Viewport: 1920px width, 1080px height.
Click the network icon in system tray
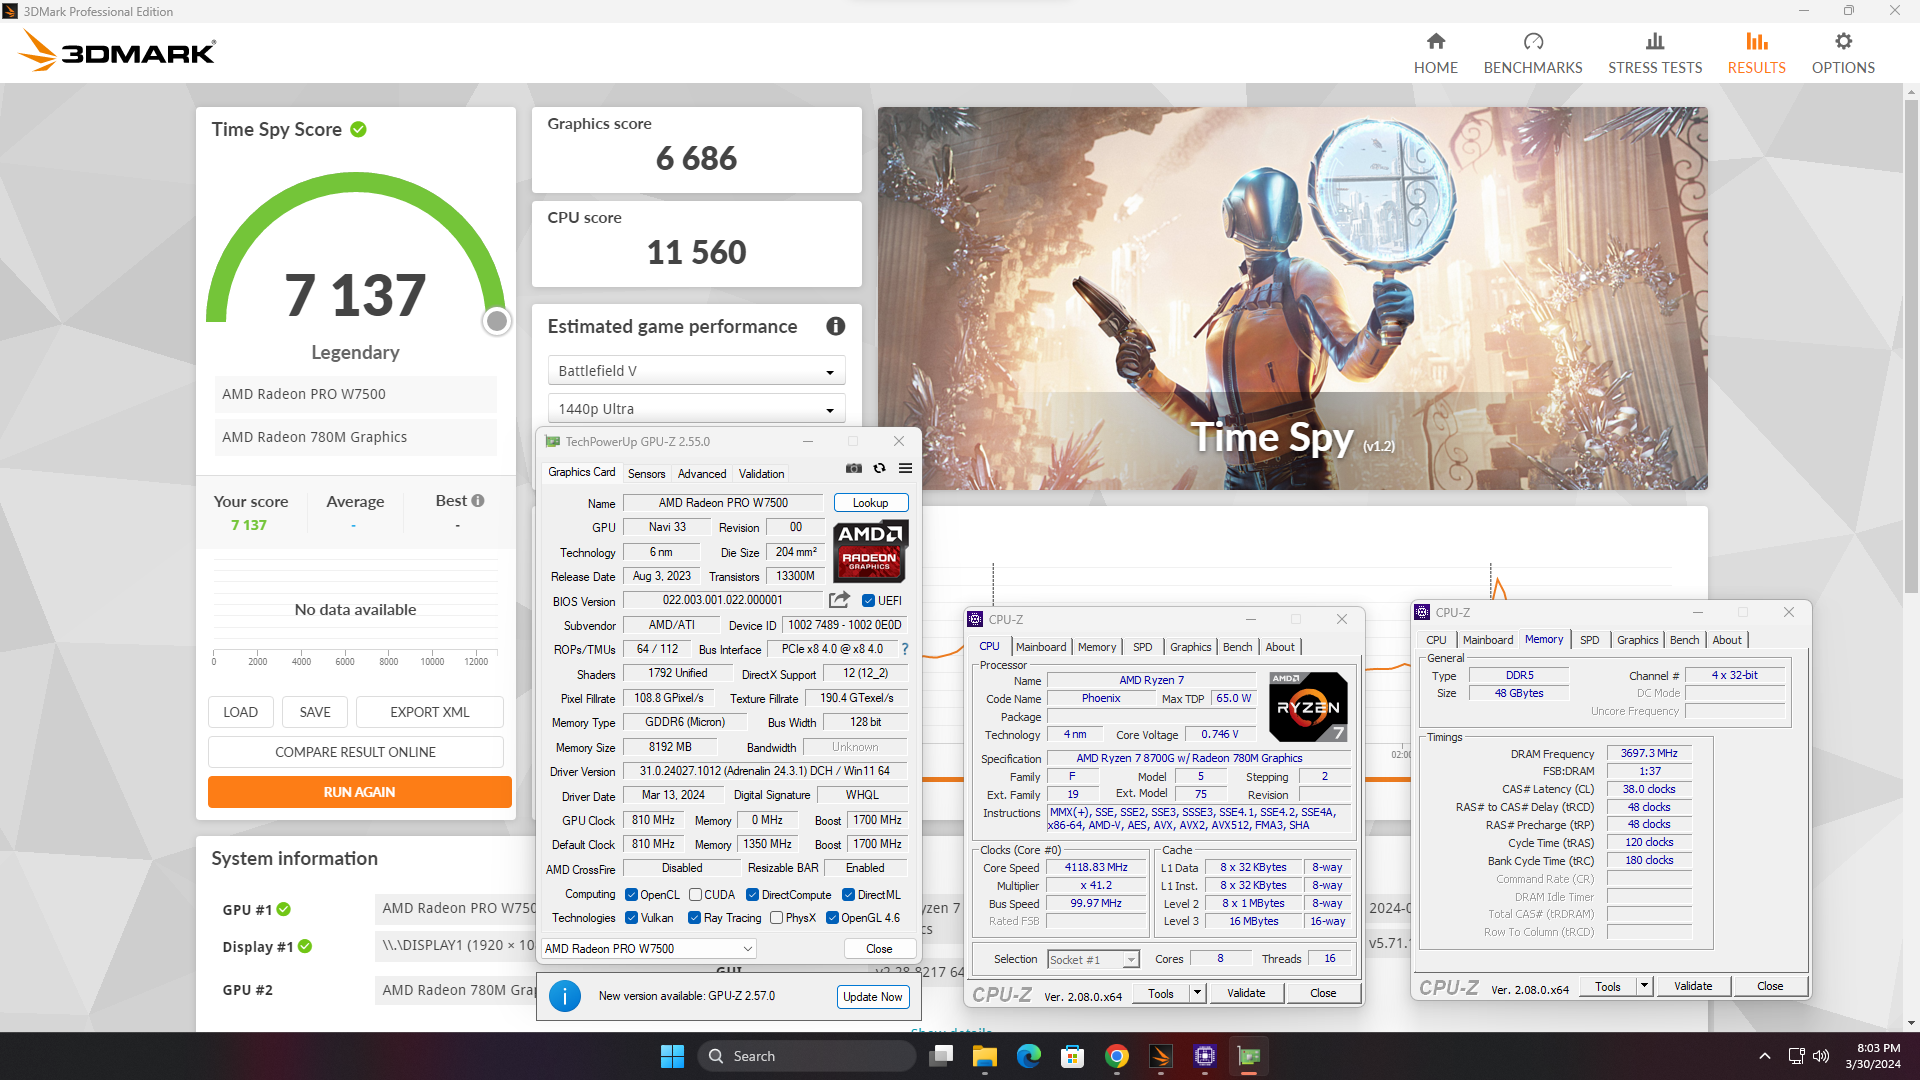pos(1796,1056)
